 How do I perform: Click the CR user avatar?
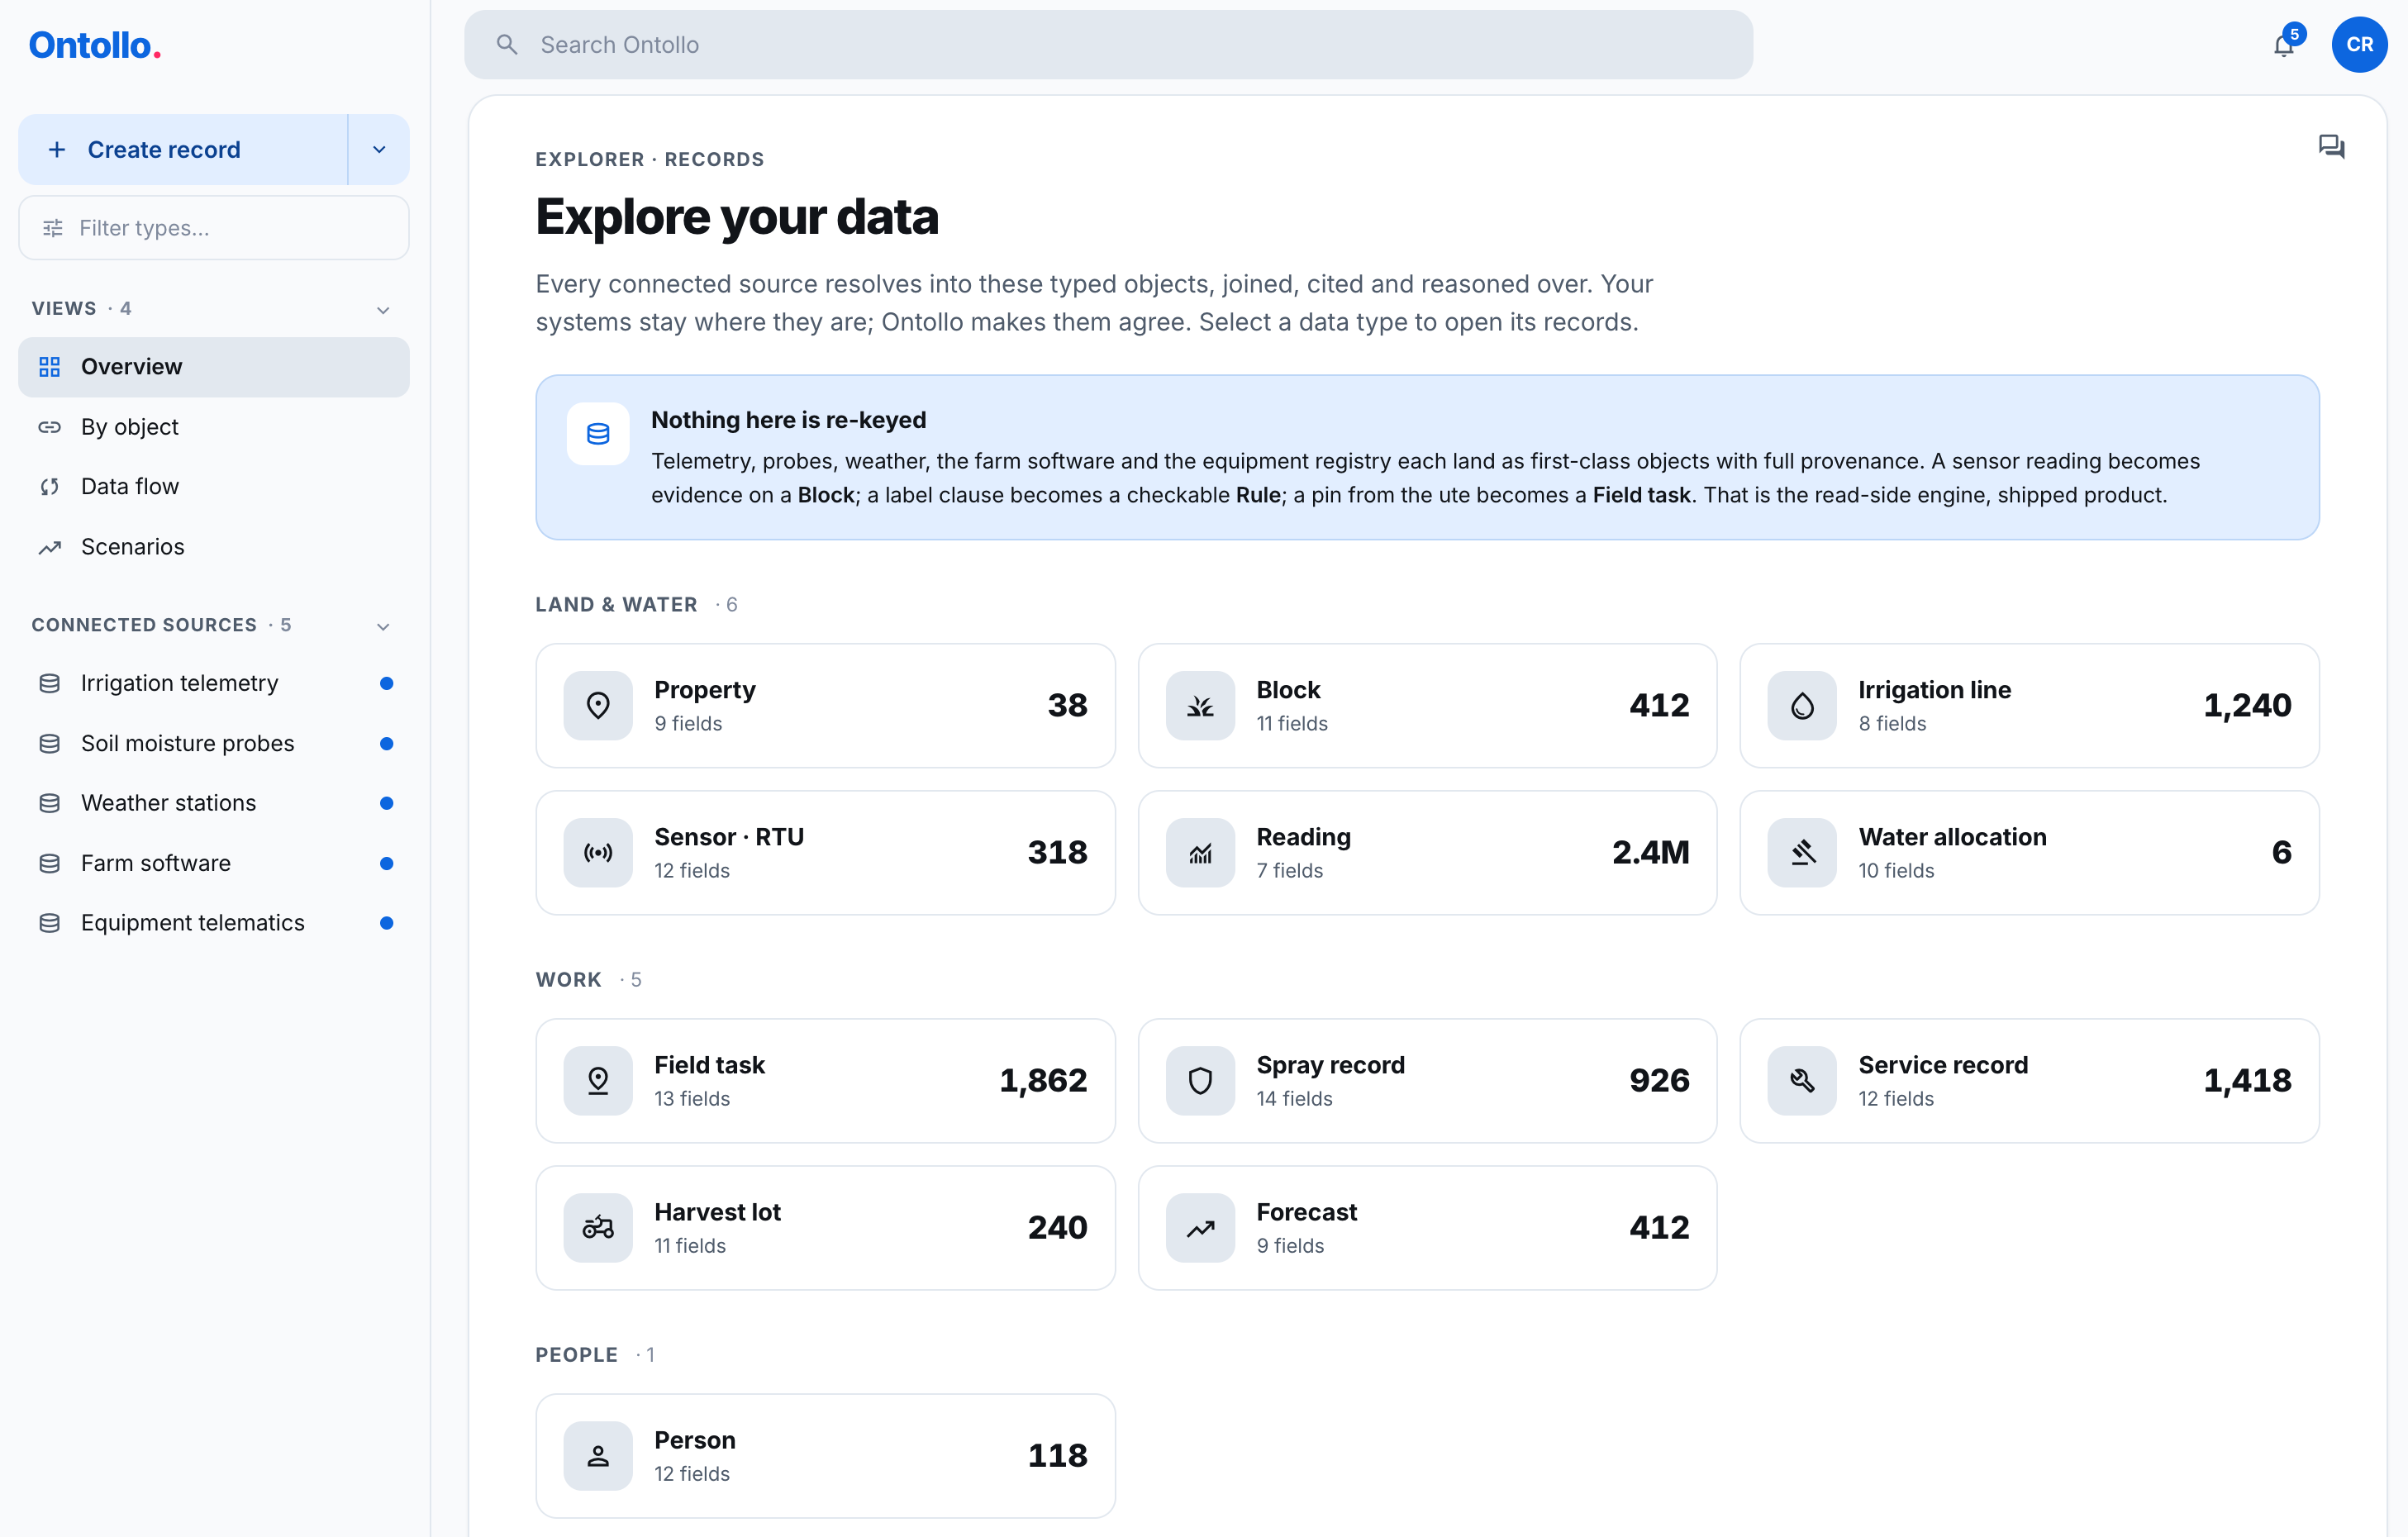click(2359, 45)
